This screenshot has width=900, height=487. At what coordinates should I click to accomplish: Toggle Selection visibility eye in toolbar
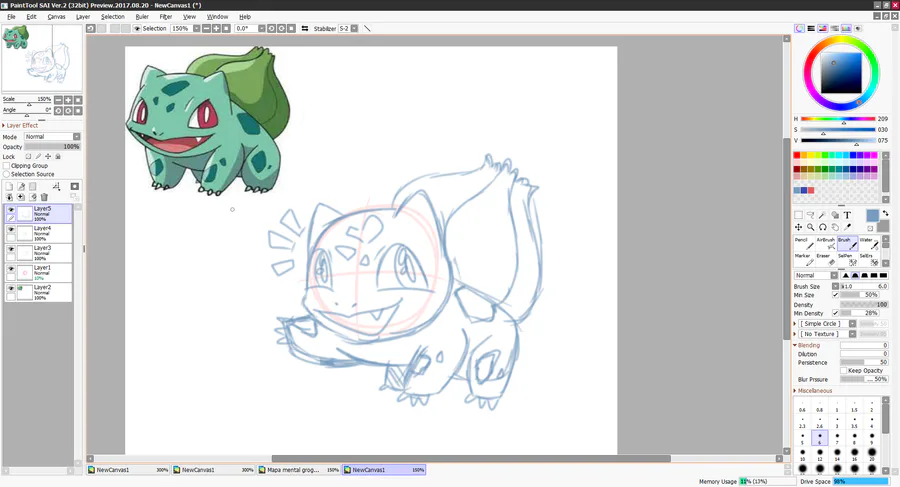pyautogui.click(x=137, y=28)
